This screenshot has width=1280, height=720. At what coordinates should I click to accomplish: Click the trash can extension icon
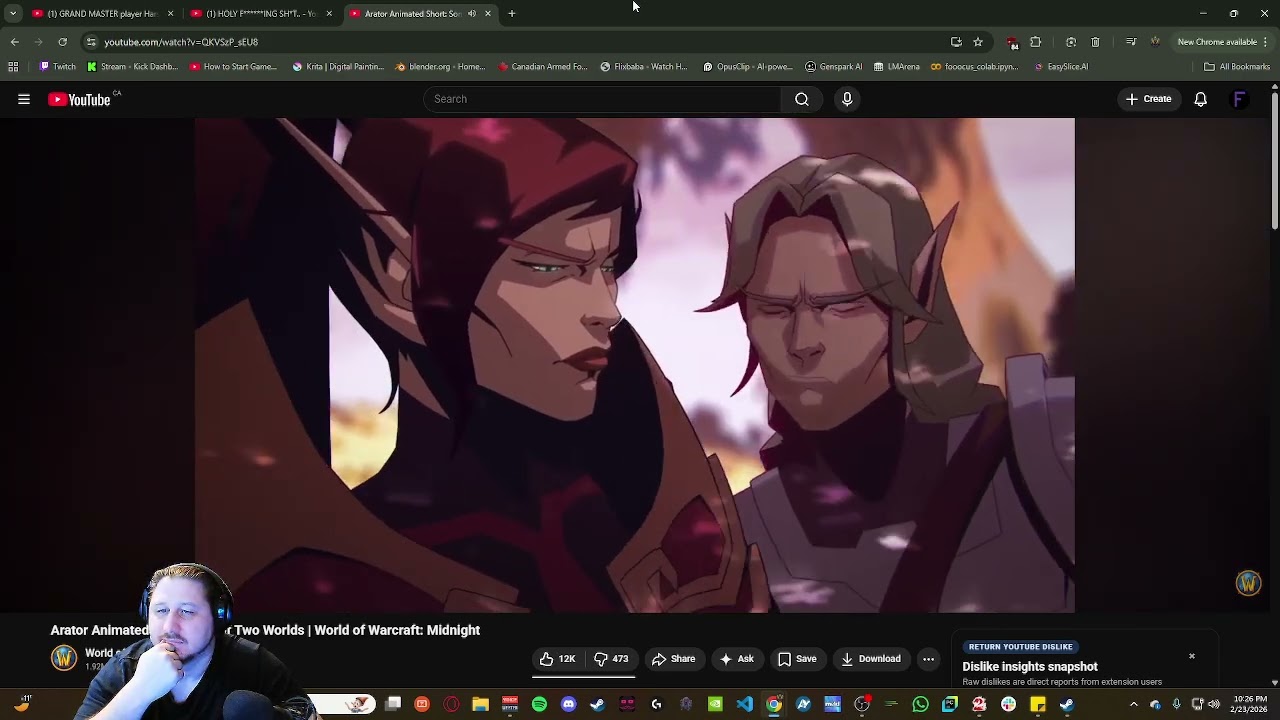pos(1095,42)
